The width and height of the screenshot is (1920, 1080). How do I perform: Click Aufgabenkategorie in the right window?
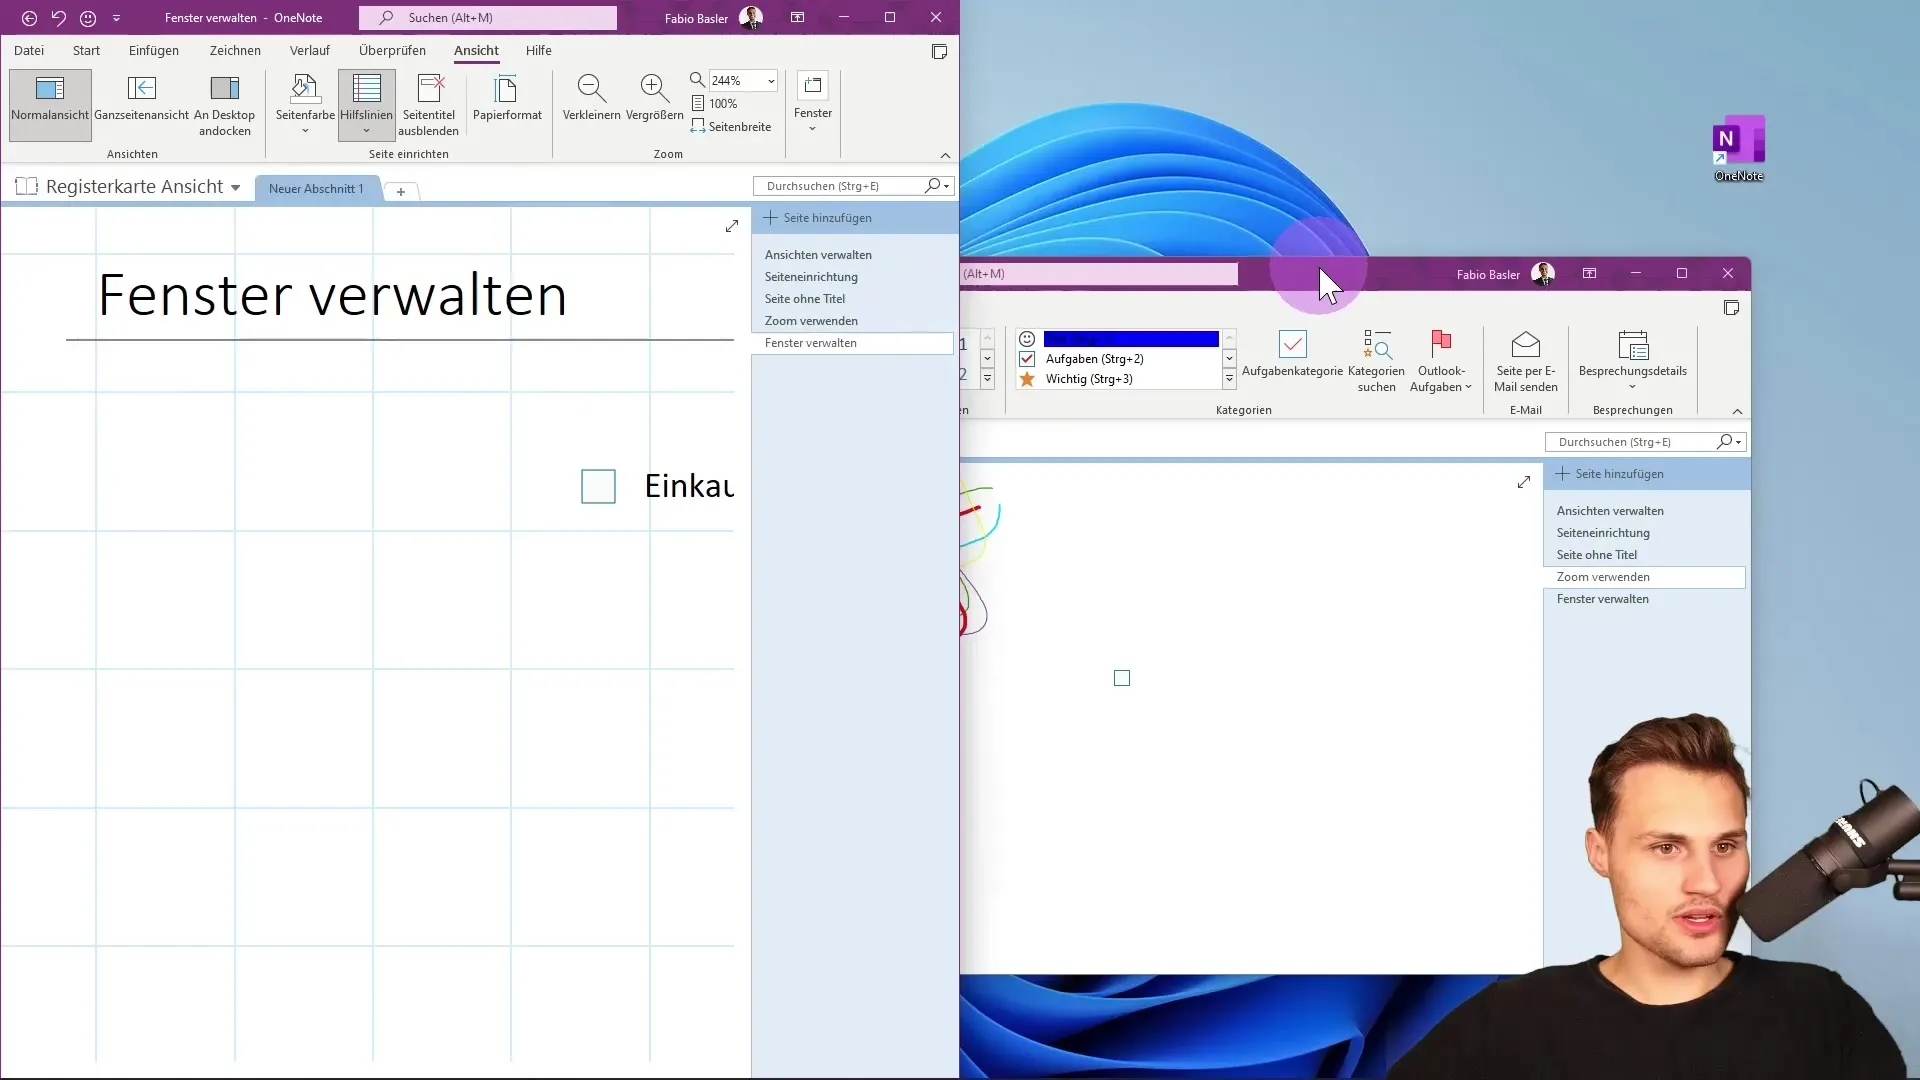click(1292, 354)
